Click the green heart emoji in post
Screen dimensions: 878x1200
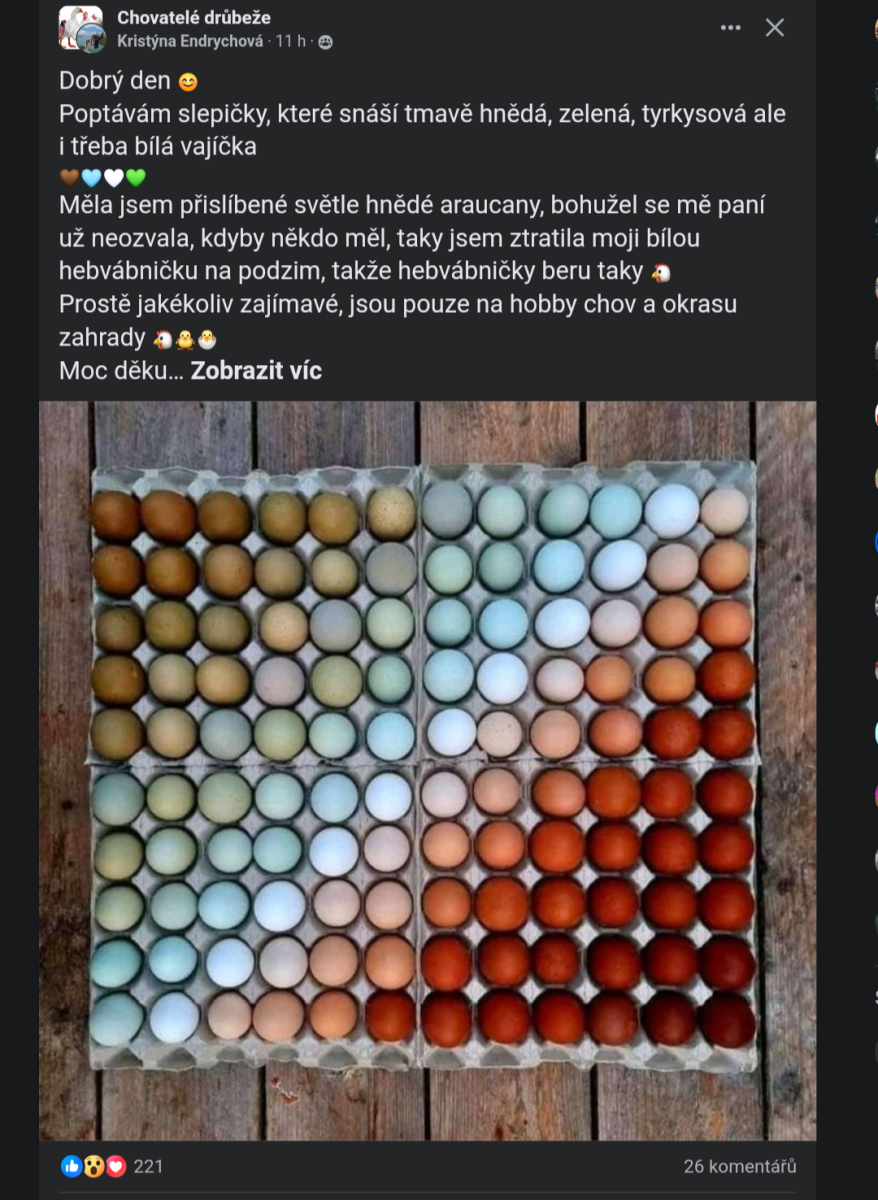(x=136, y=178)
